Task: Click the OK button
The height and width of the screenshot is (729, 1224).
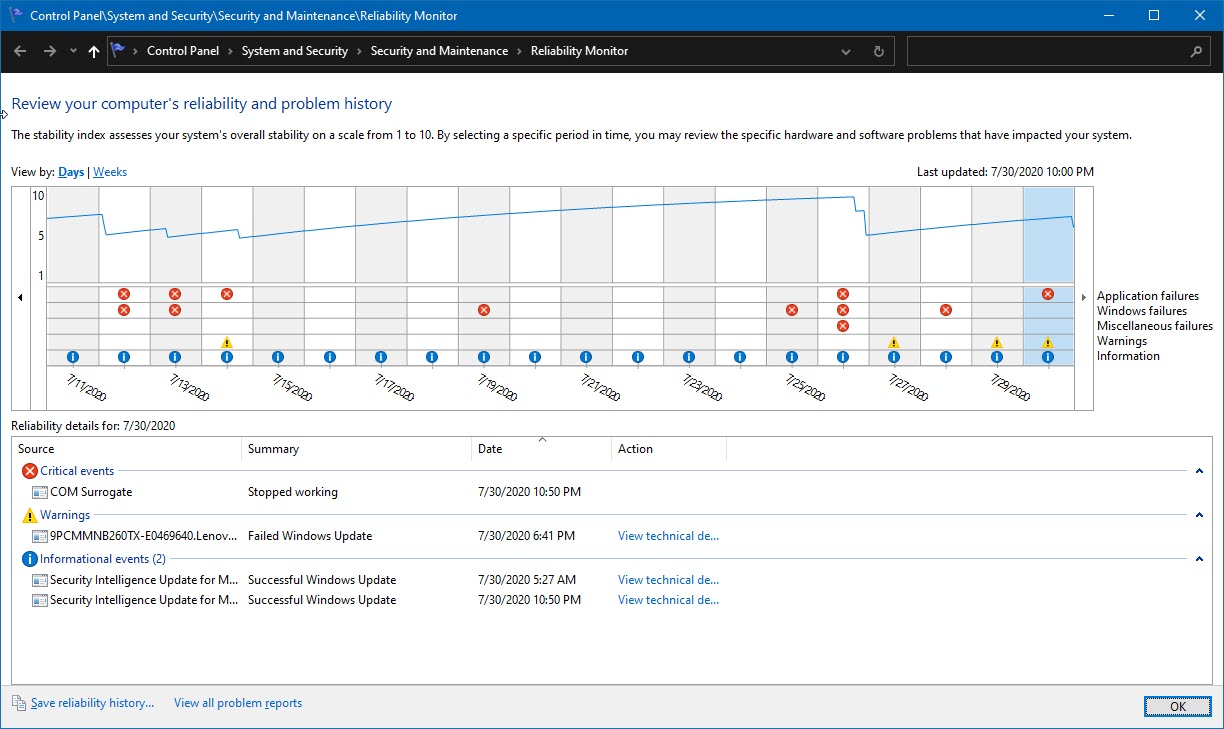Action: (x=1177, y=706)
